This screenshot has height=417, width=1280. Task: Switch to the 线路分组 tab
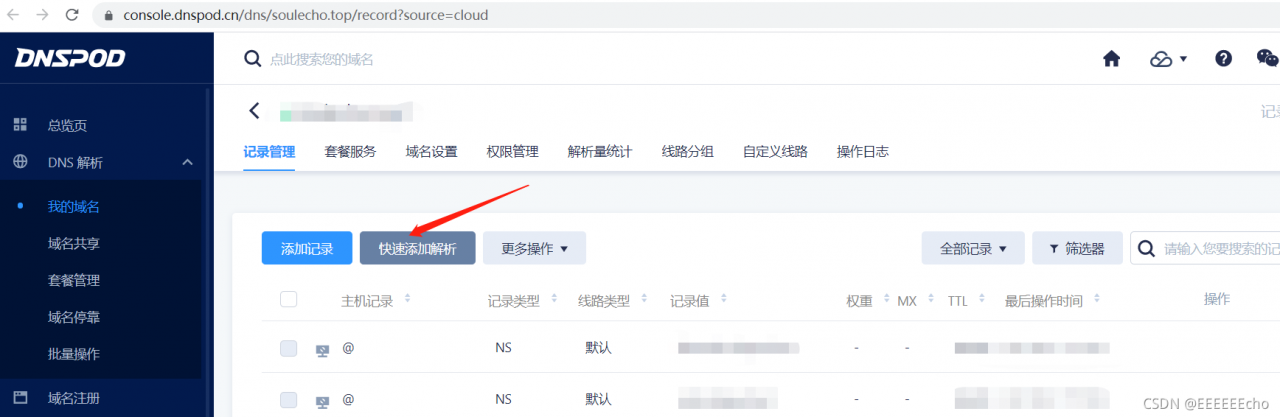(688, 152)
